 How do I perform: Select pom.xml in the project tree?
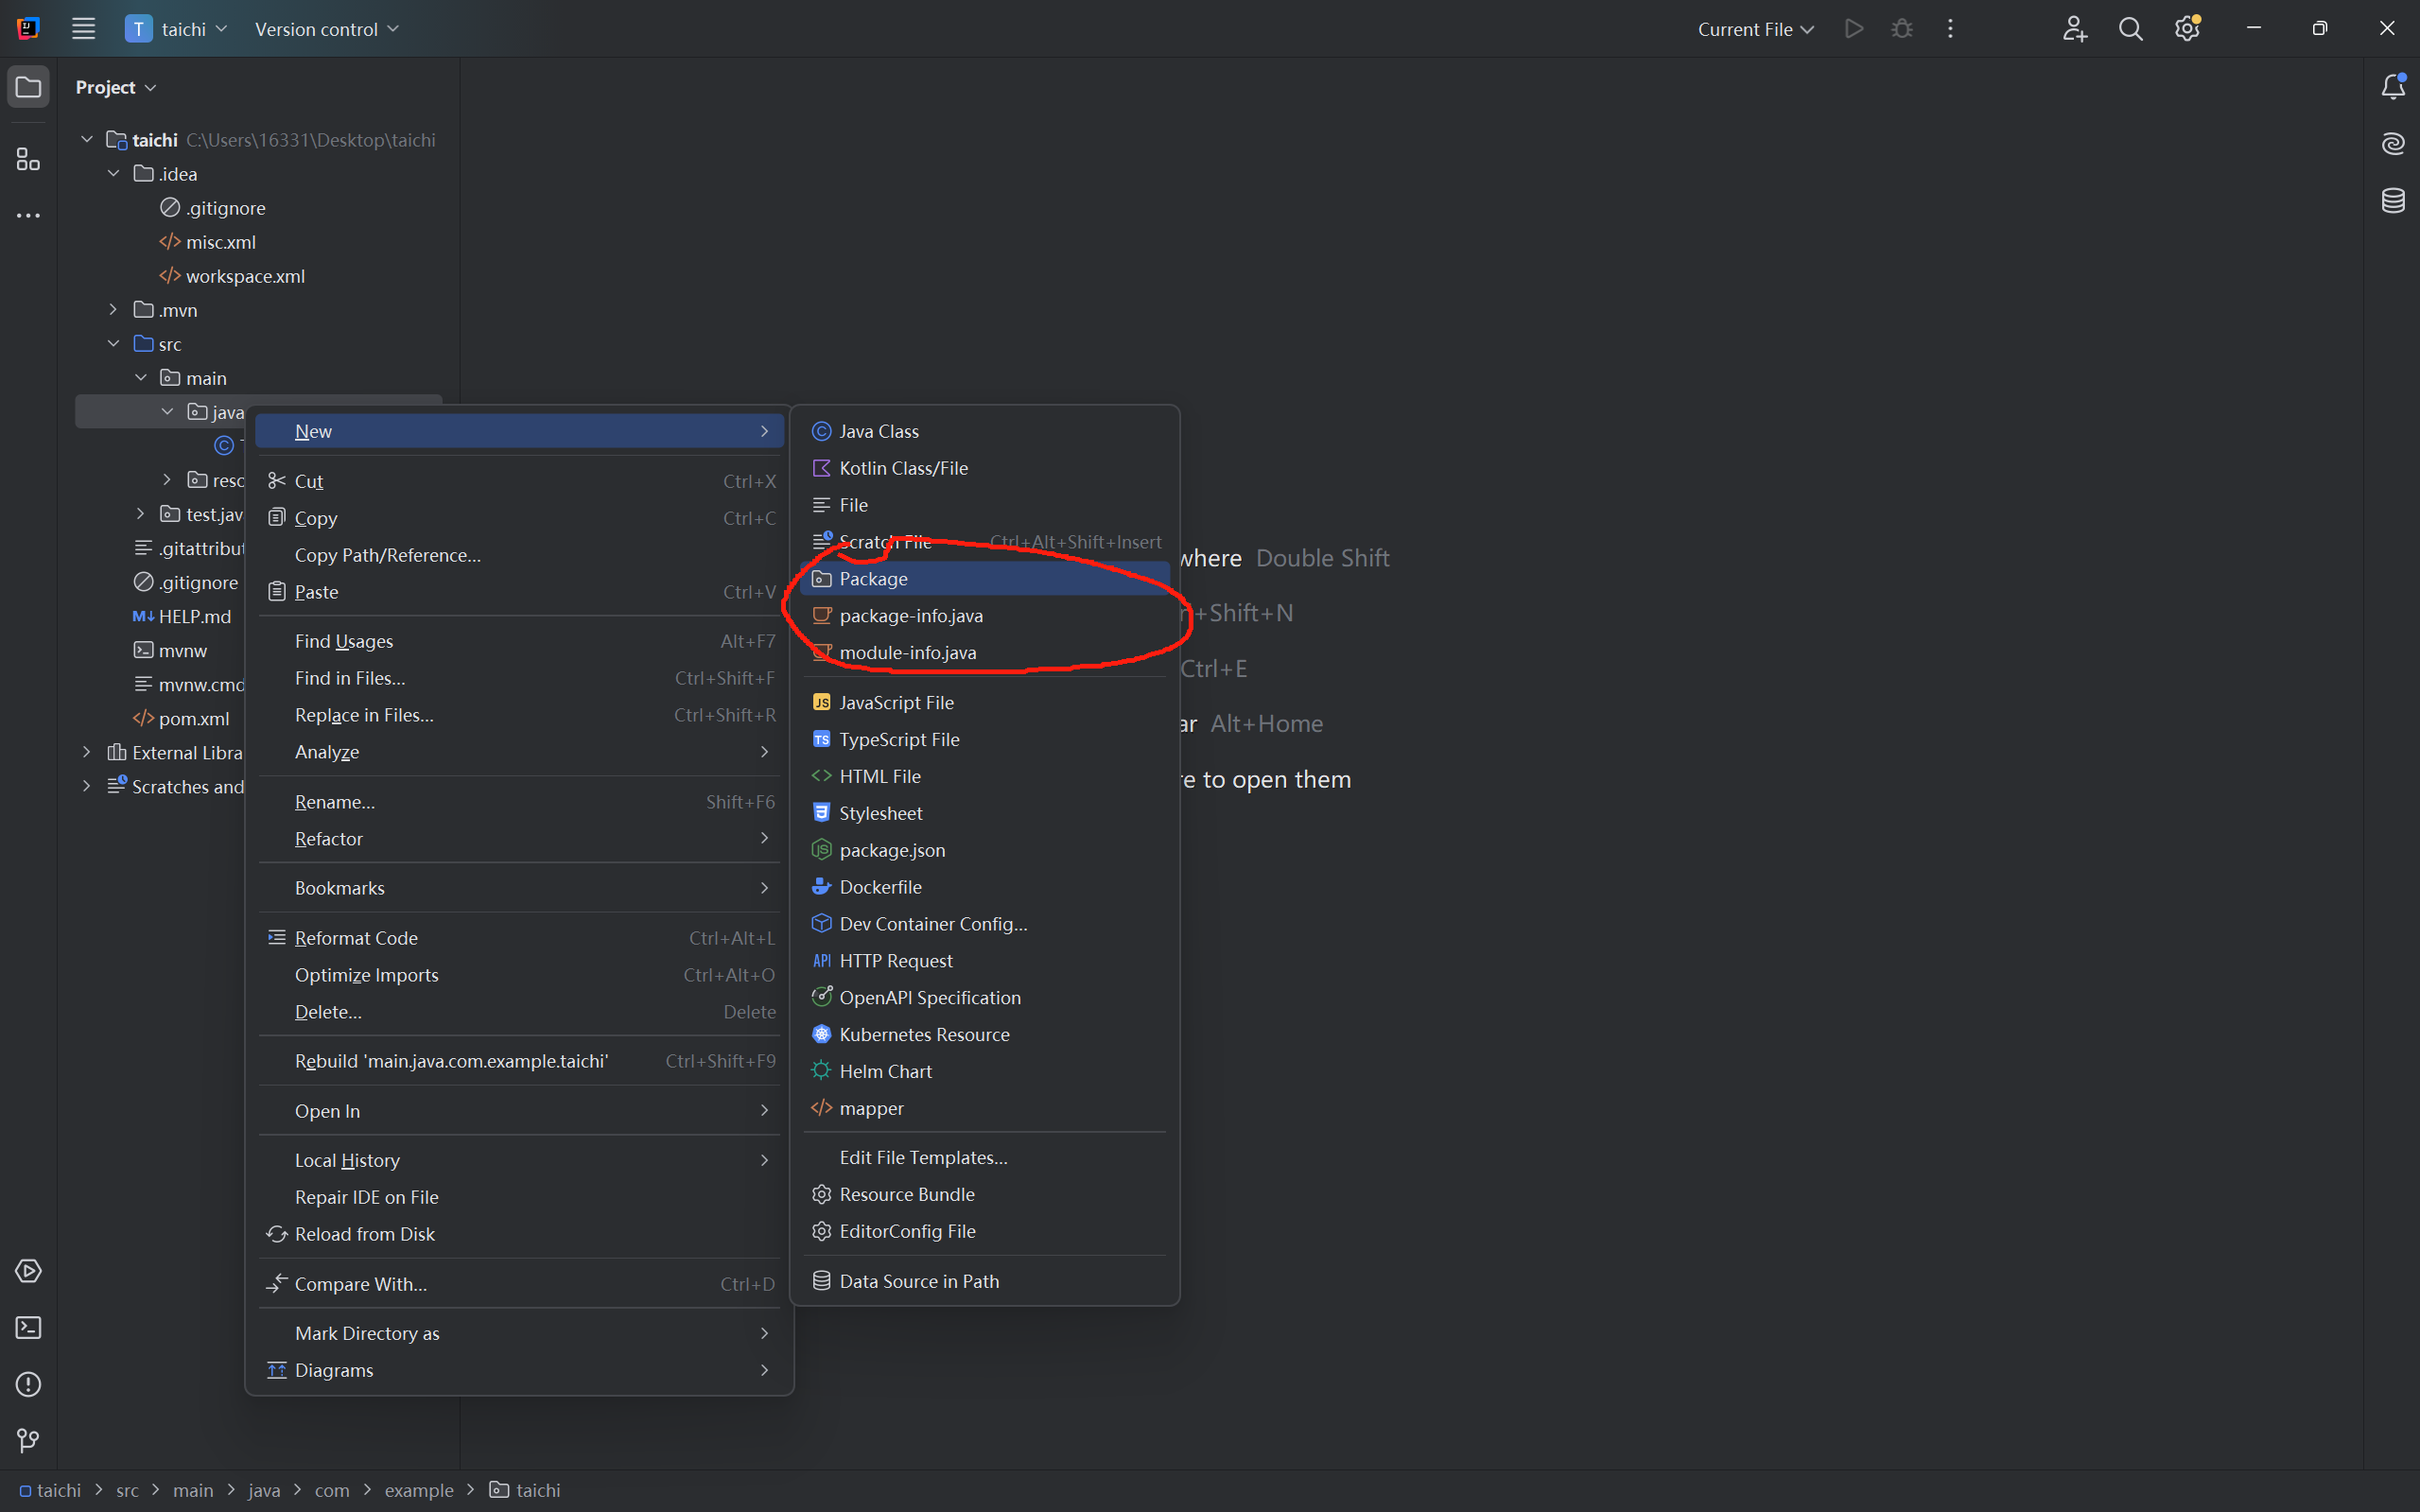pos(194,719)
